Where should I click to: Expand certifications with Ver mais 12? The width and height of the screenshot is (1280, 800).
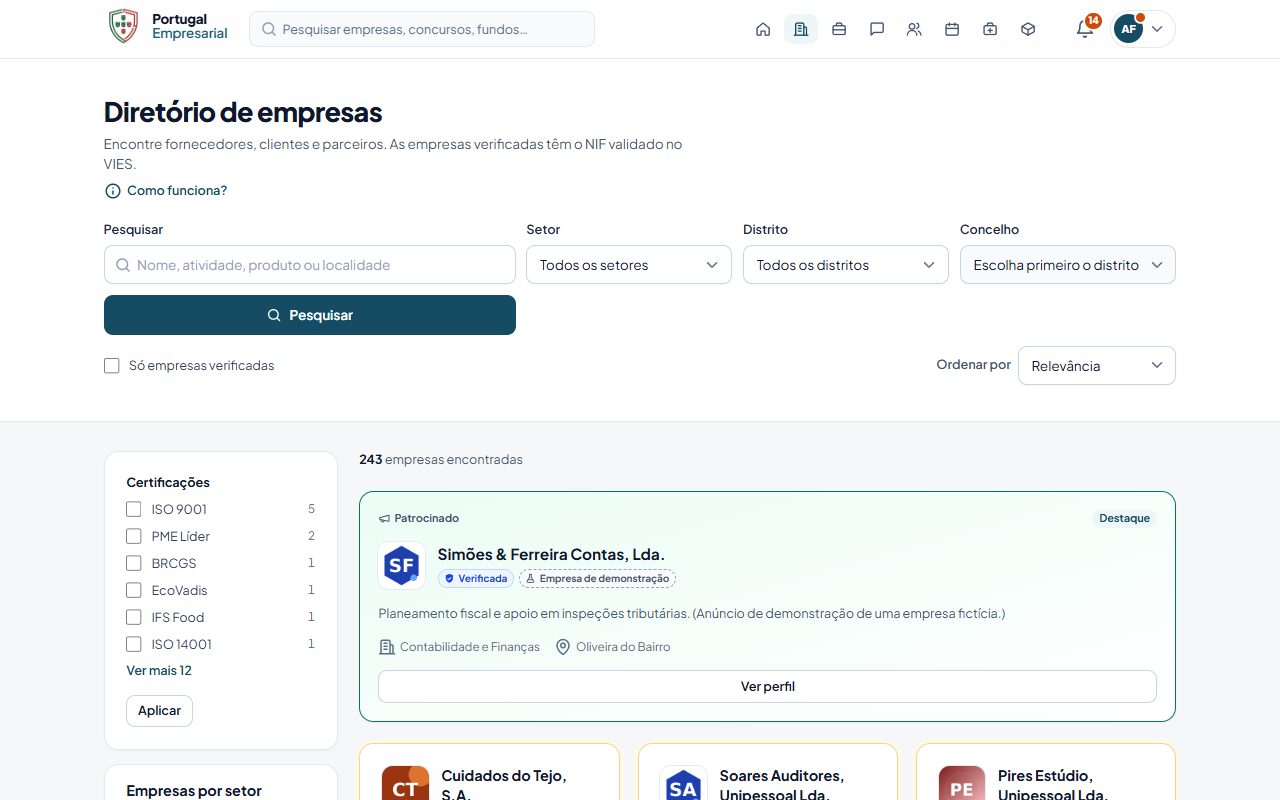coord(159,671)
